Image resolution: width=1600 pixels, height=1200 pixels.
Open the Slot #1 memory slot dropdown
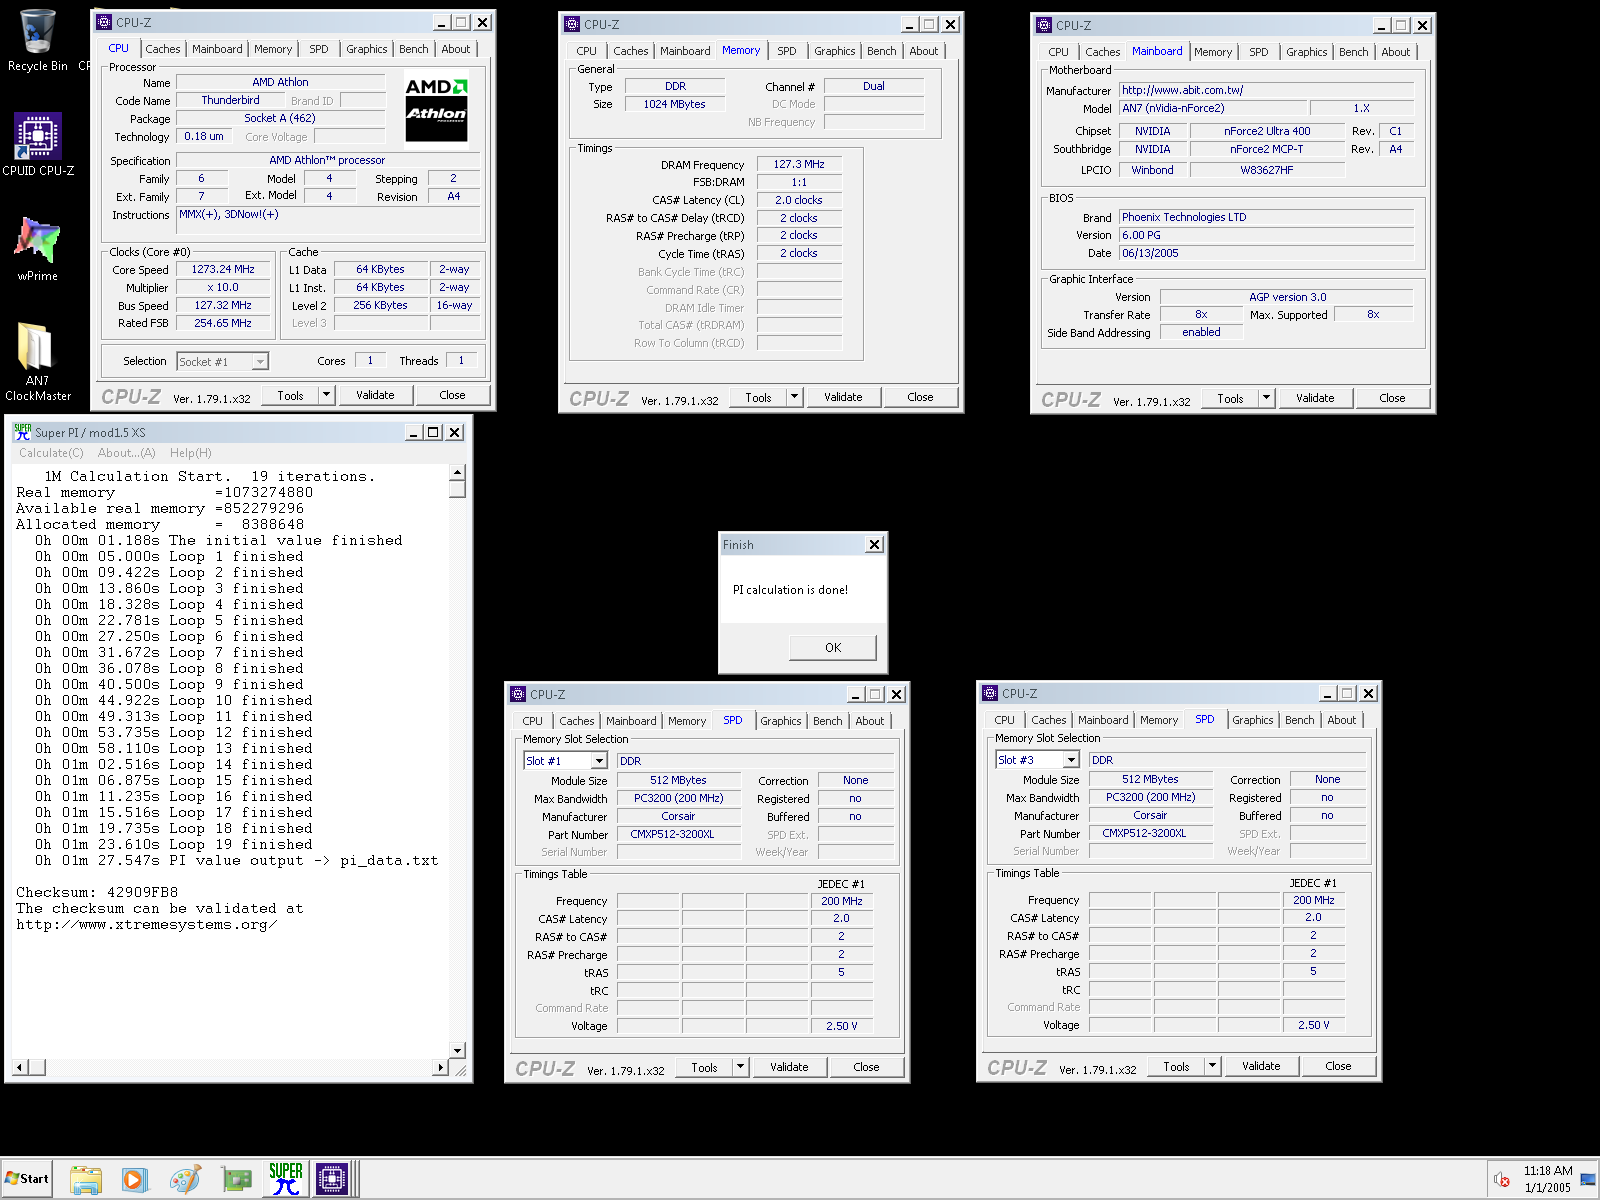[599, 761]
